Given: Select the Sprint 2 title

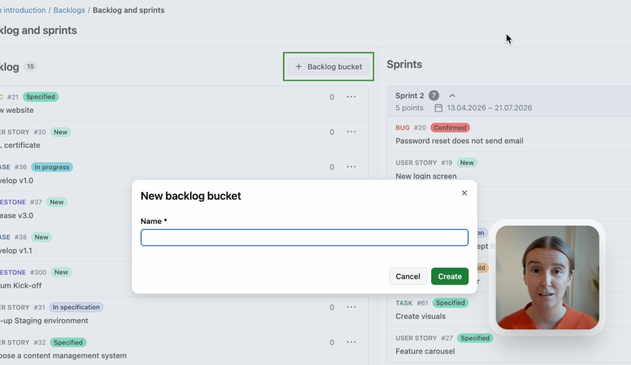Looking at the screenshot, I should [409, 96].
